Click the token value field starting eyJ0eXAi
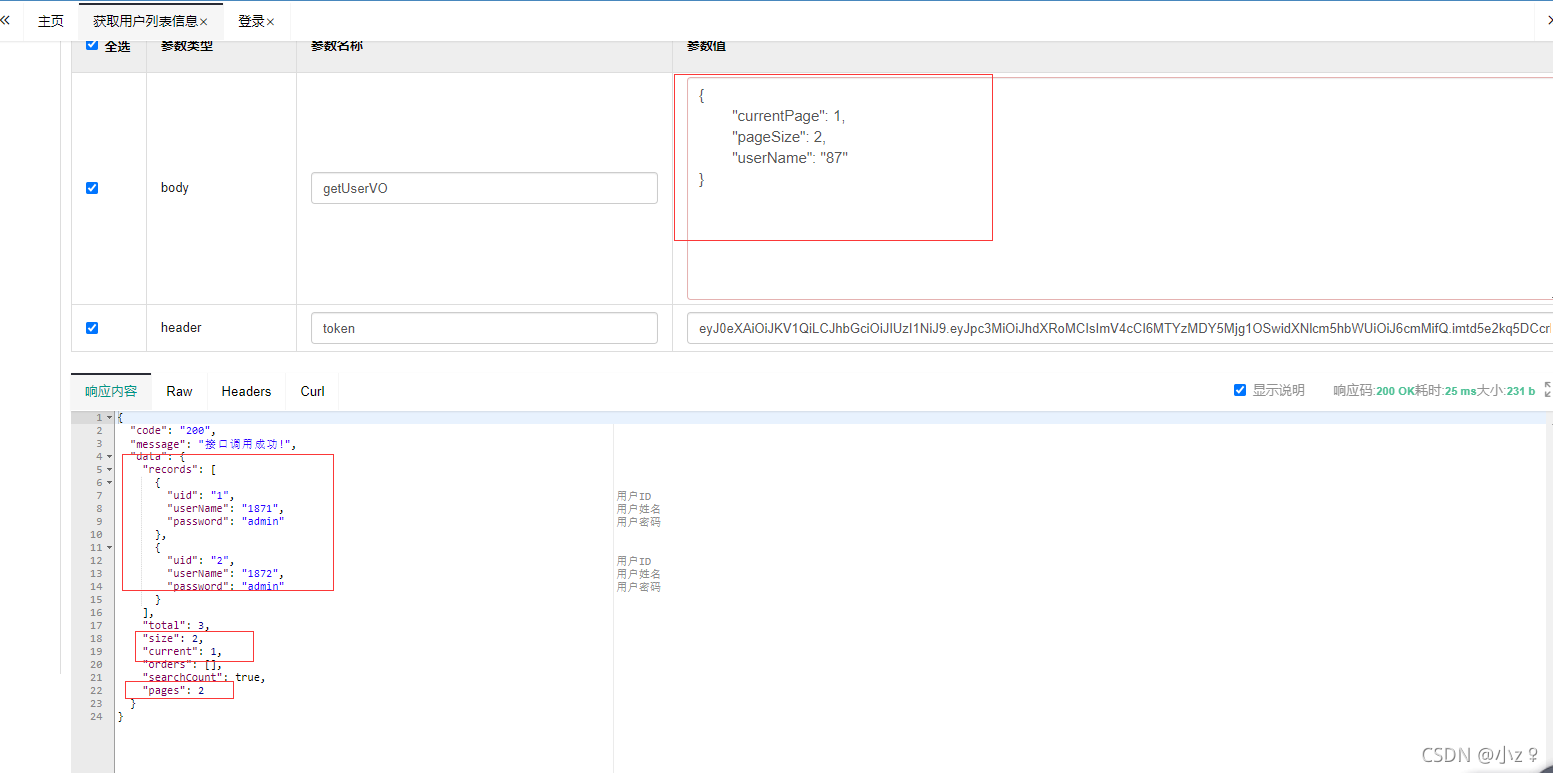The height and width of the screenshot is (773, 1553). [1120, 328]
